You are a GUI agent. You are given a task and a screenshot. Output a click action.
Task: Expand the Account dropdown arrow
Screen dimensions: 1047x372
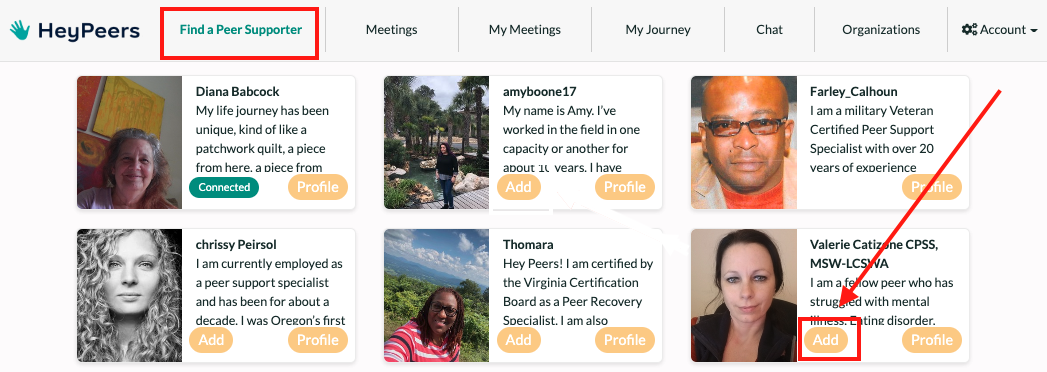pos(1034,31)
